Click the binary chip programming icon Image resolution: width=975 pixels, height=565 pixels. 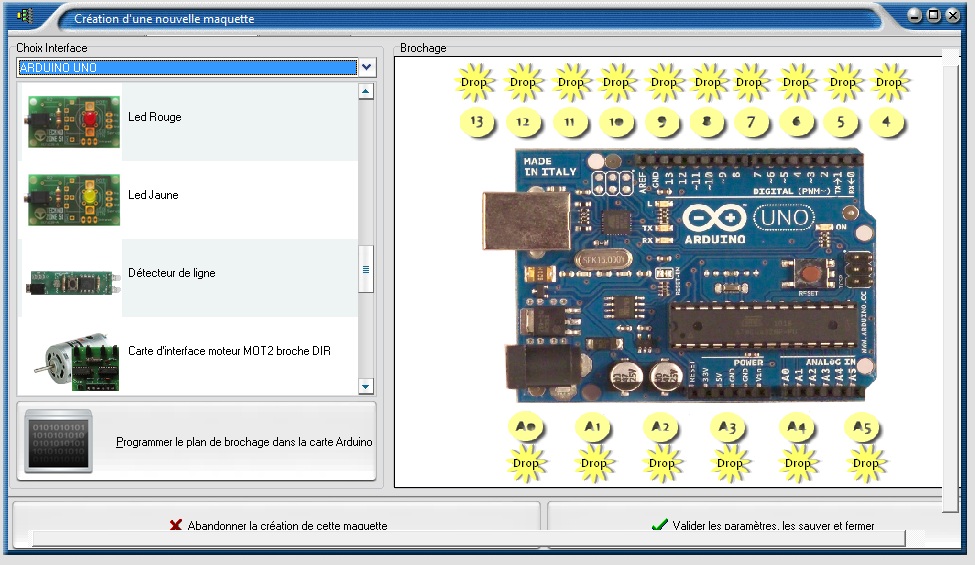(x=58, y=441)
